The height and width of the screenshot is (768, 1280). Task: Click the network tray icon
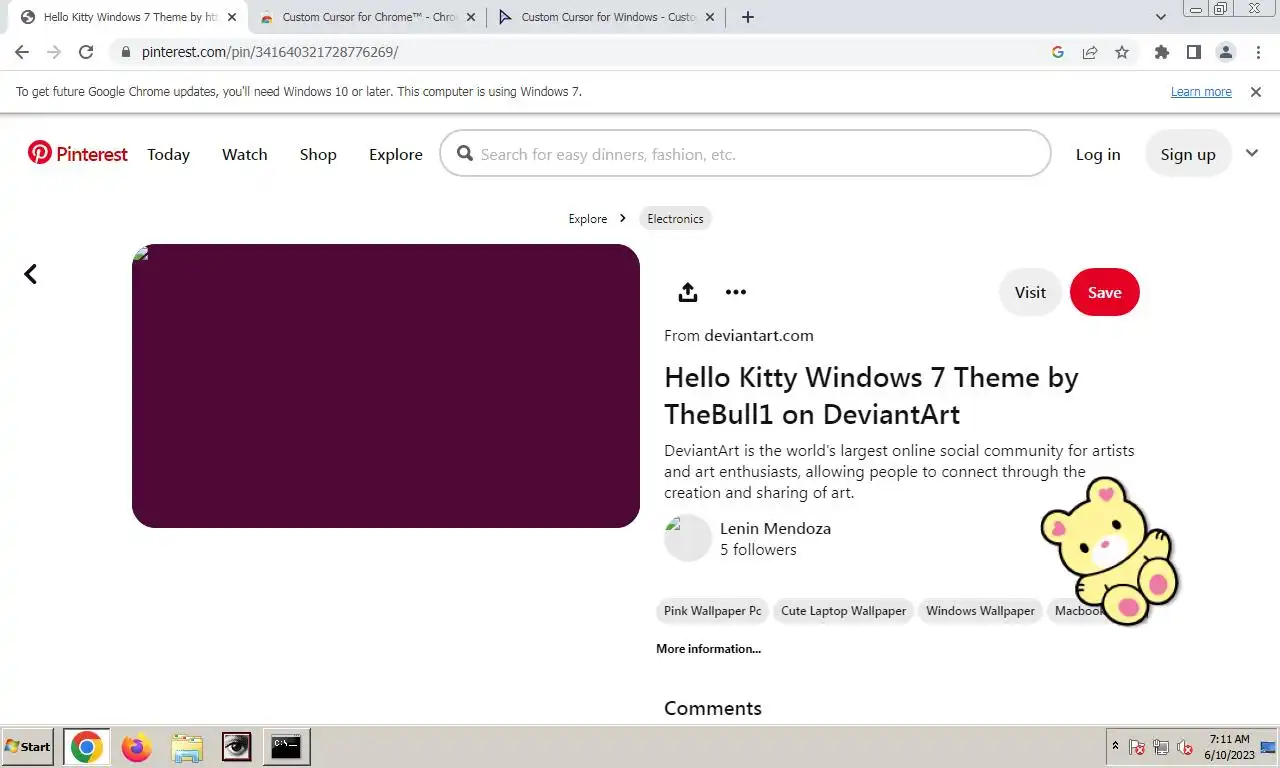click(1161, 747)
